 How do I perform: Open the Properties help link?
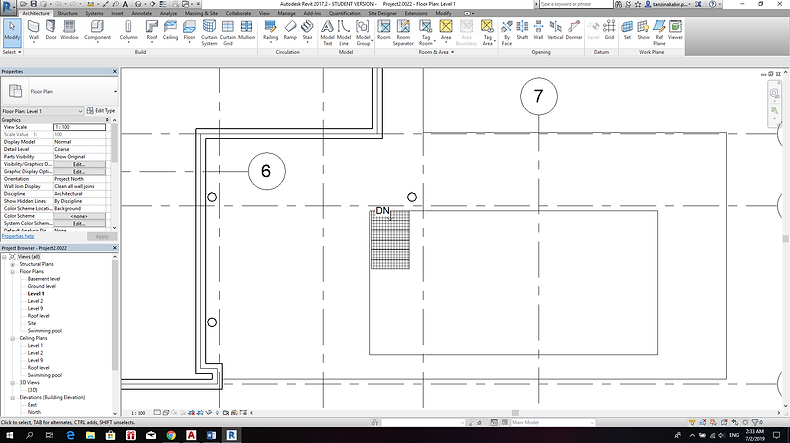point(18,236)
